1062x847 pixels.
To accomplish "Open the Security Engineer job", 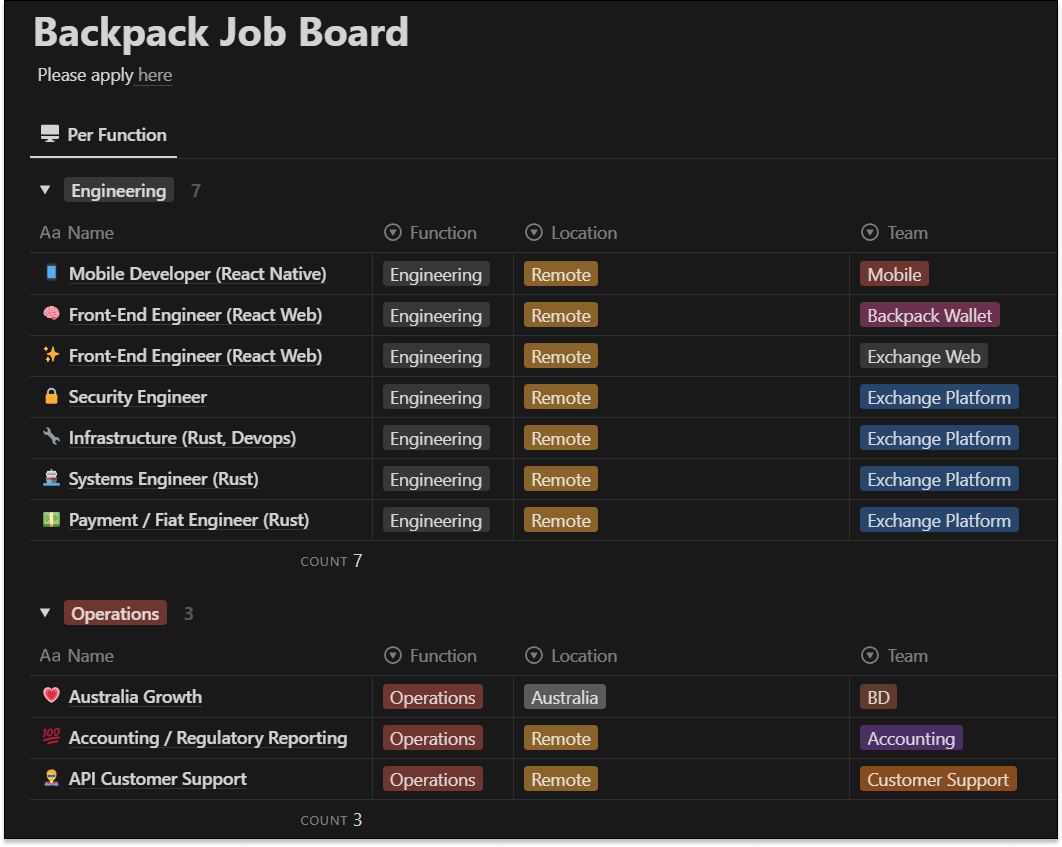I will click(x=138, y=397).
